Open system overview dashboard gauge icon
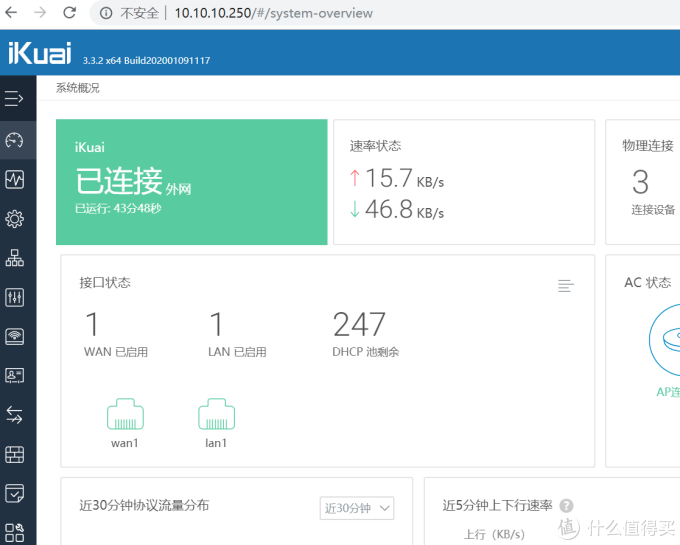The width and height of the screenshot is (680, 545). [14, 140]
